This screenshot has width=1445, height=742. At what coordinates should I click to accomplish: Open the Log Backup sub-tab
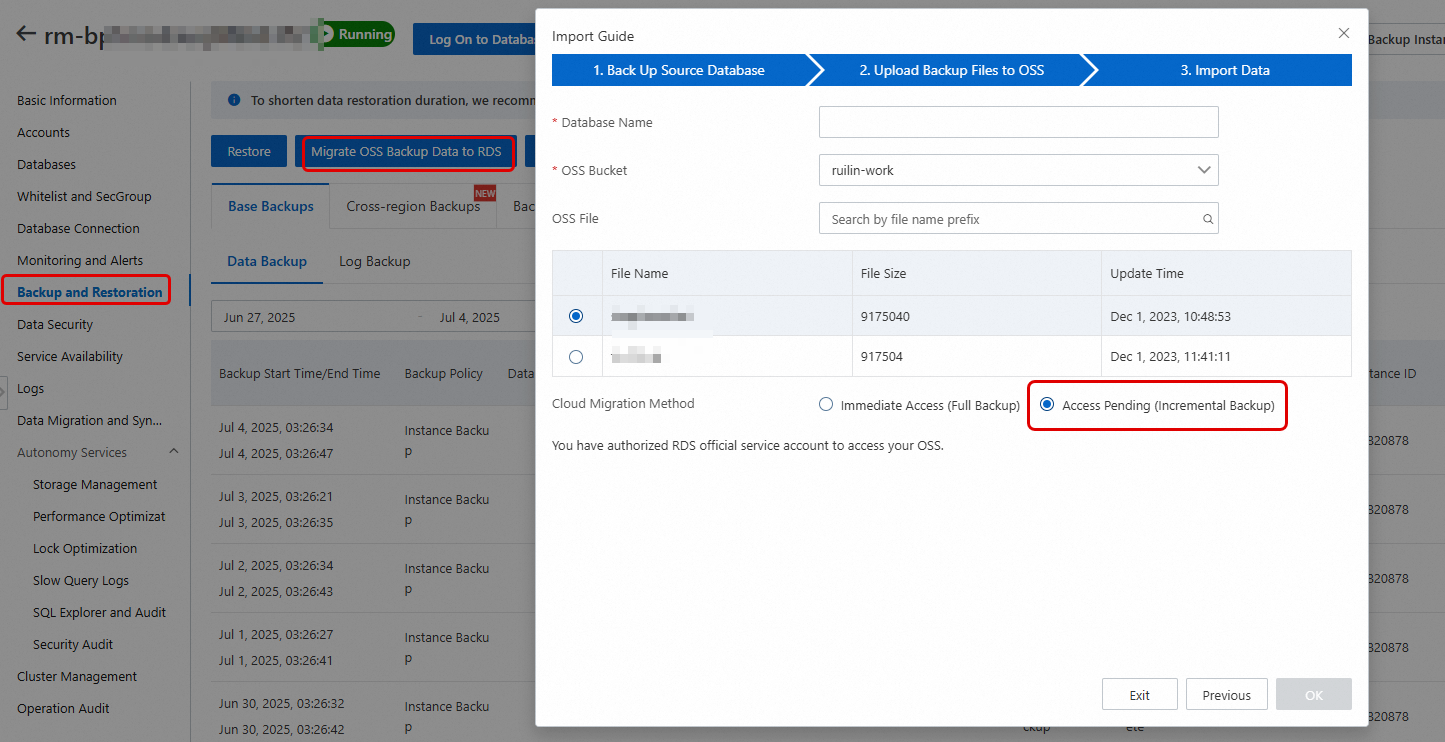375,261
